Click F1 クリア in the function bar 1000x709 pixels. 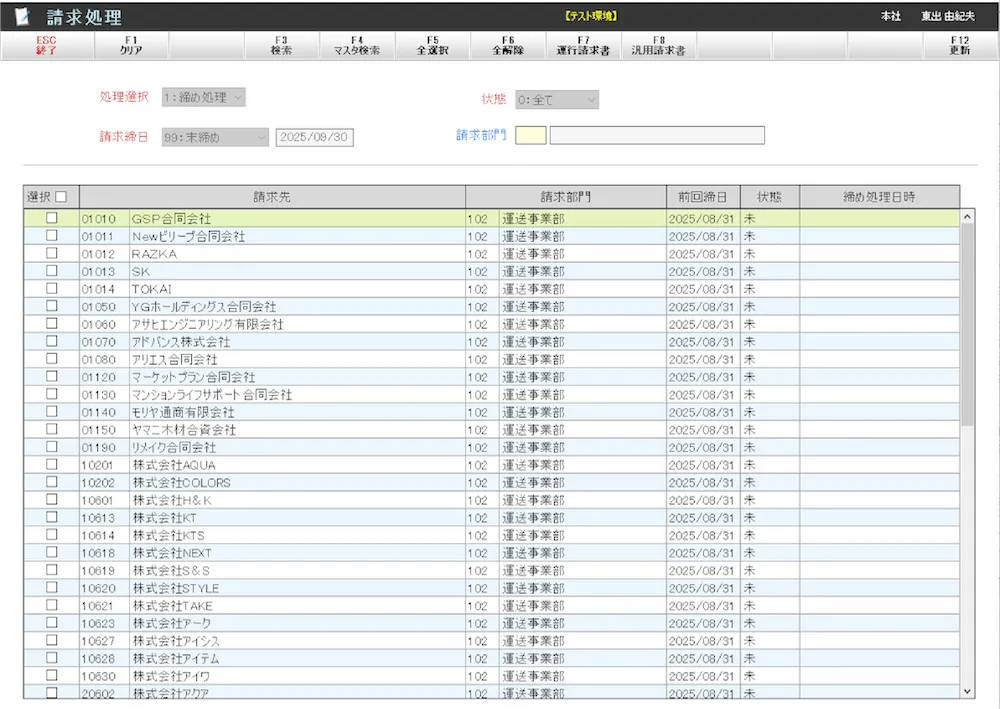coord(131,45)
